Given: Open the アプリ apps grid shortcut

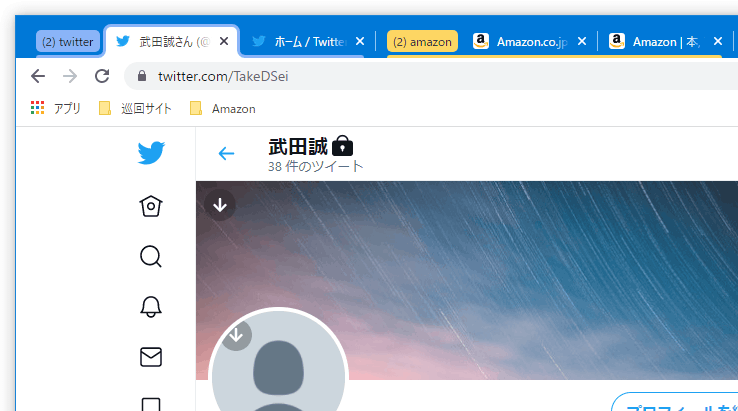Looking at the screenshot, I should click(x=56, y=108).
